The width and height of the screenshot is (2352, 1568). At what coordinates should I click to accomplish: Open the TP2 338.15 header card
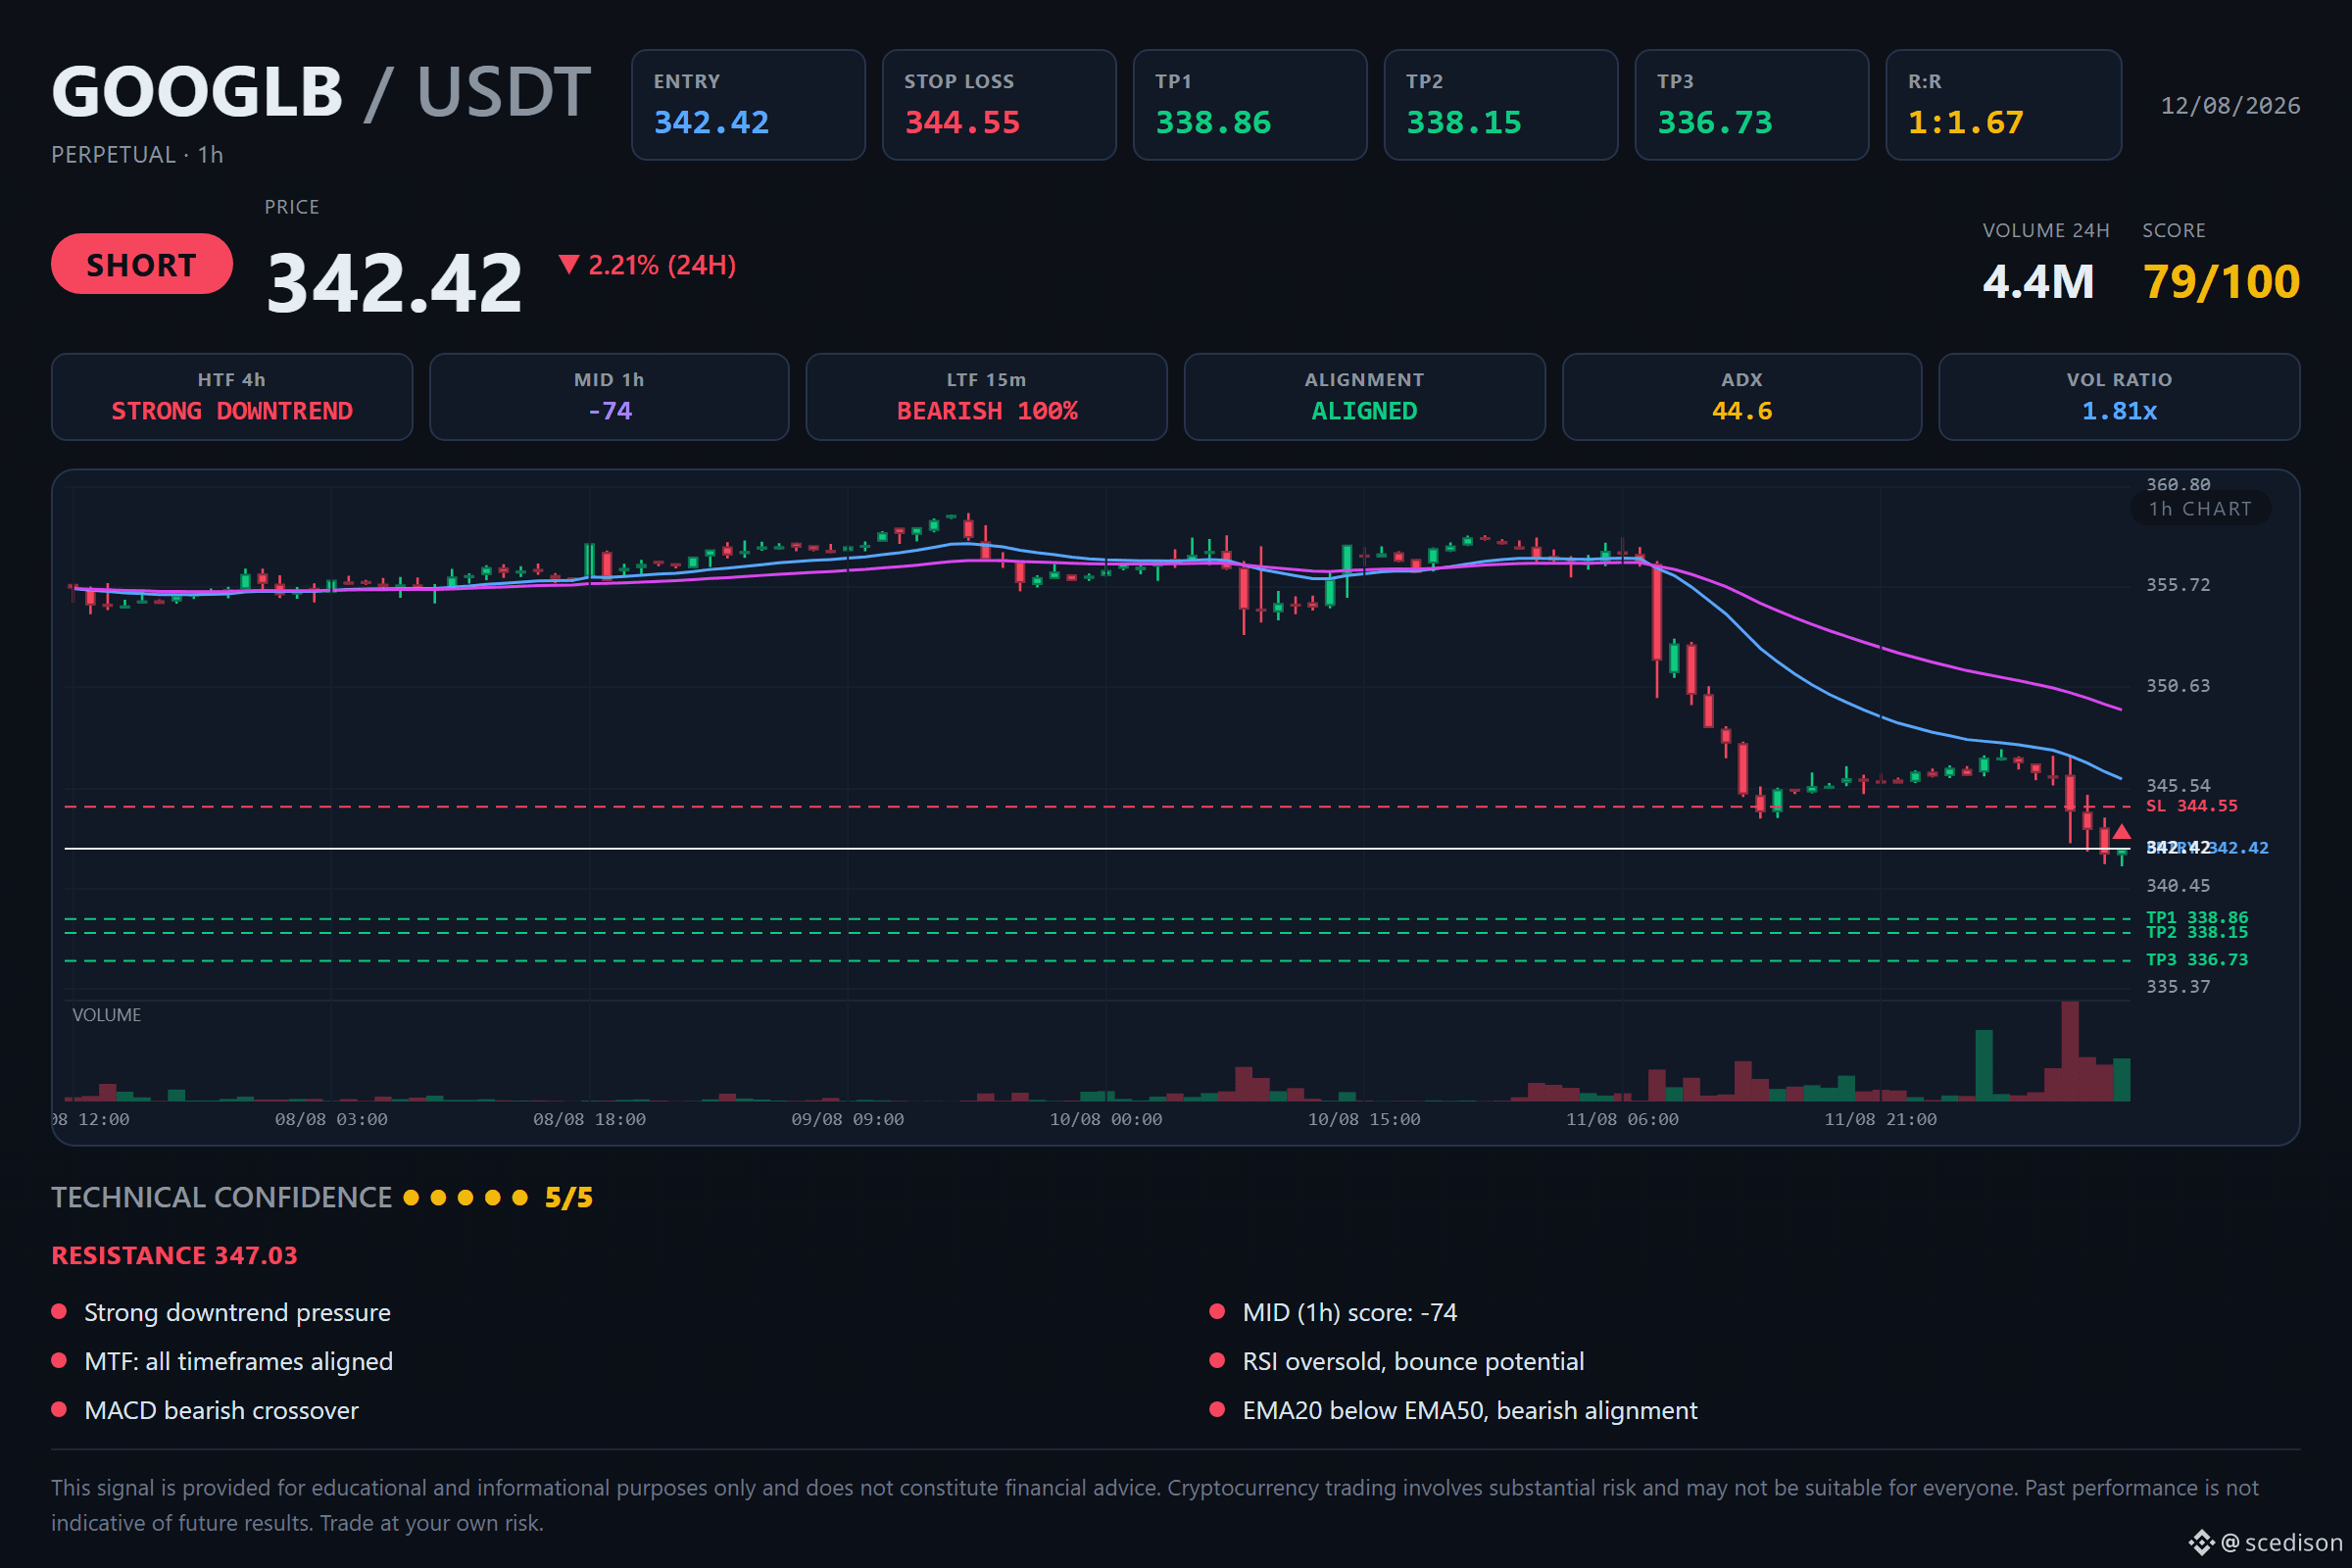[1501, 105]
